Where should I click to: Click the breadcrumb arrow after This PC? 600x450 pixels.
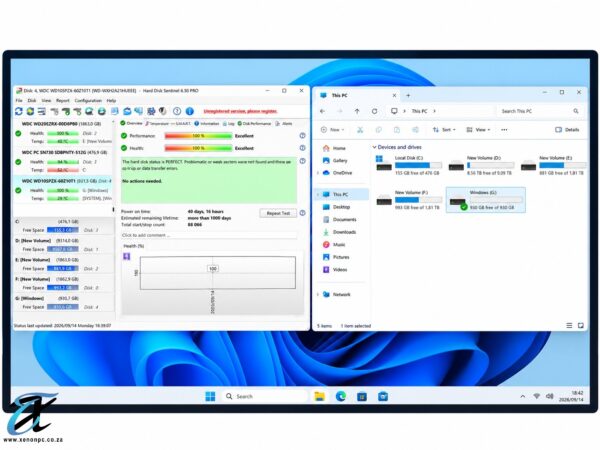(434, 111)
